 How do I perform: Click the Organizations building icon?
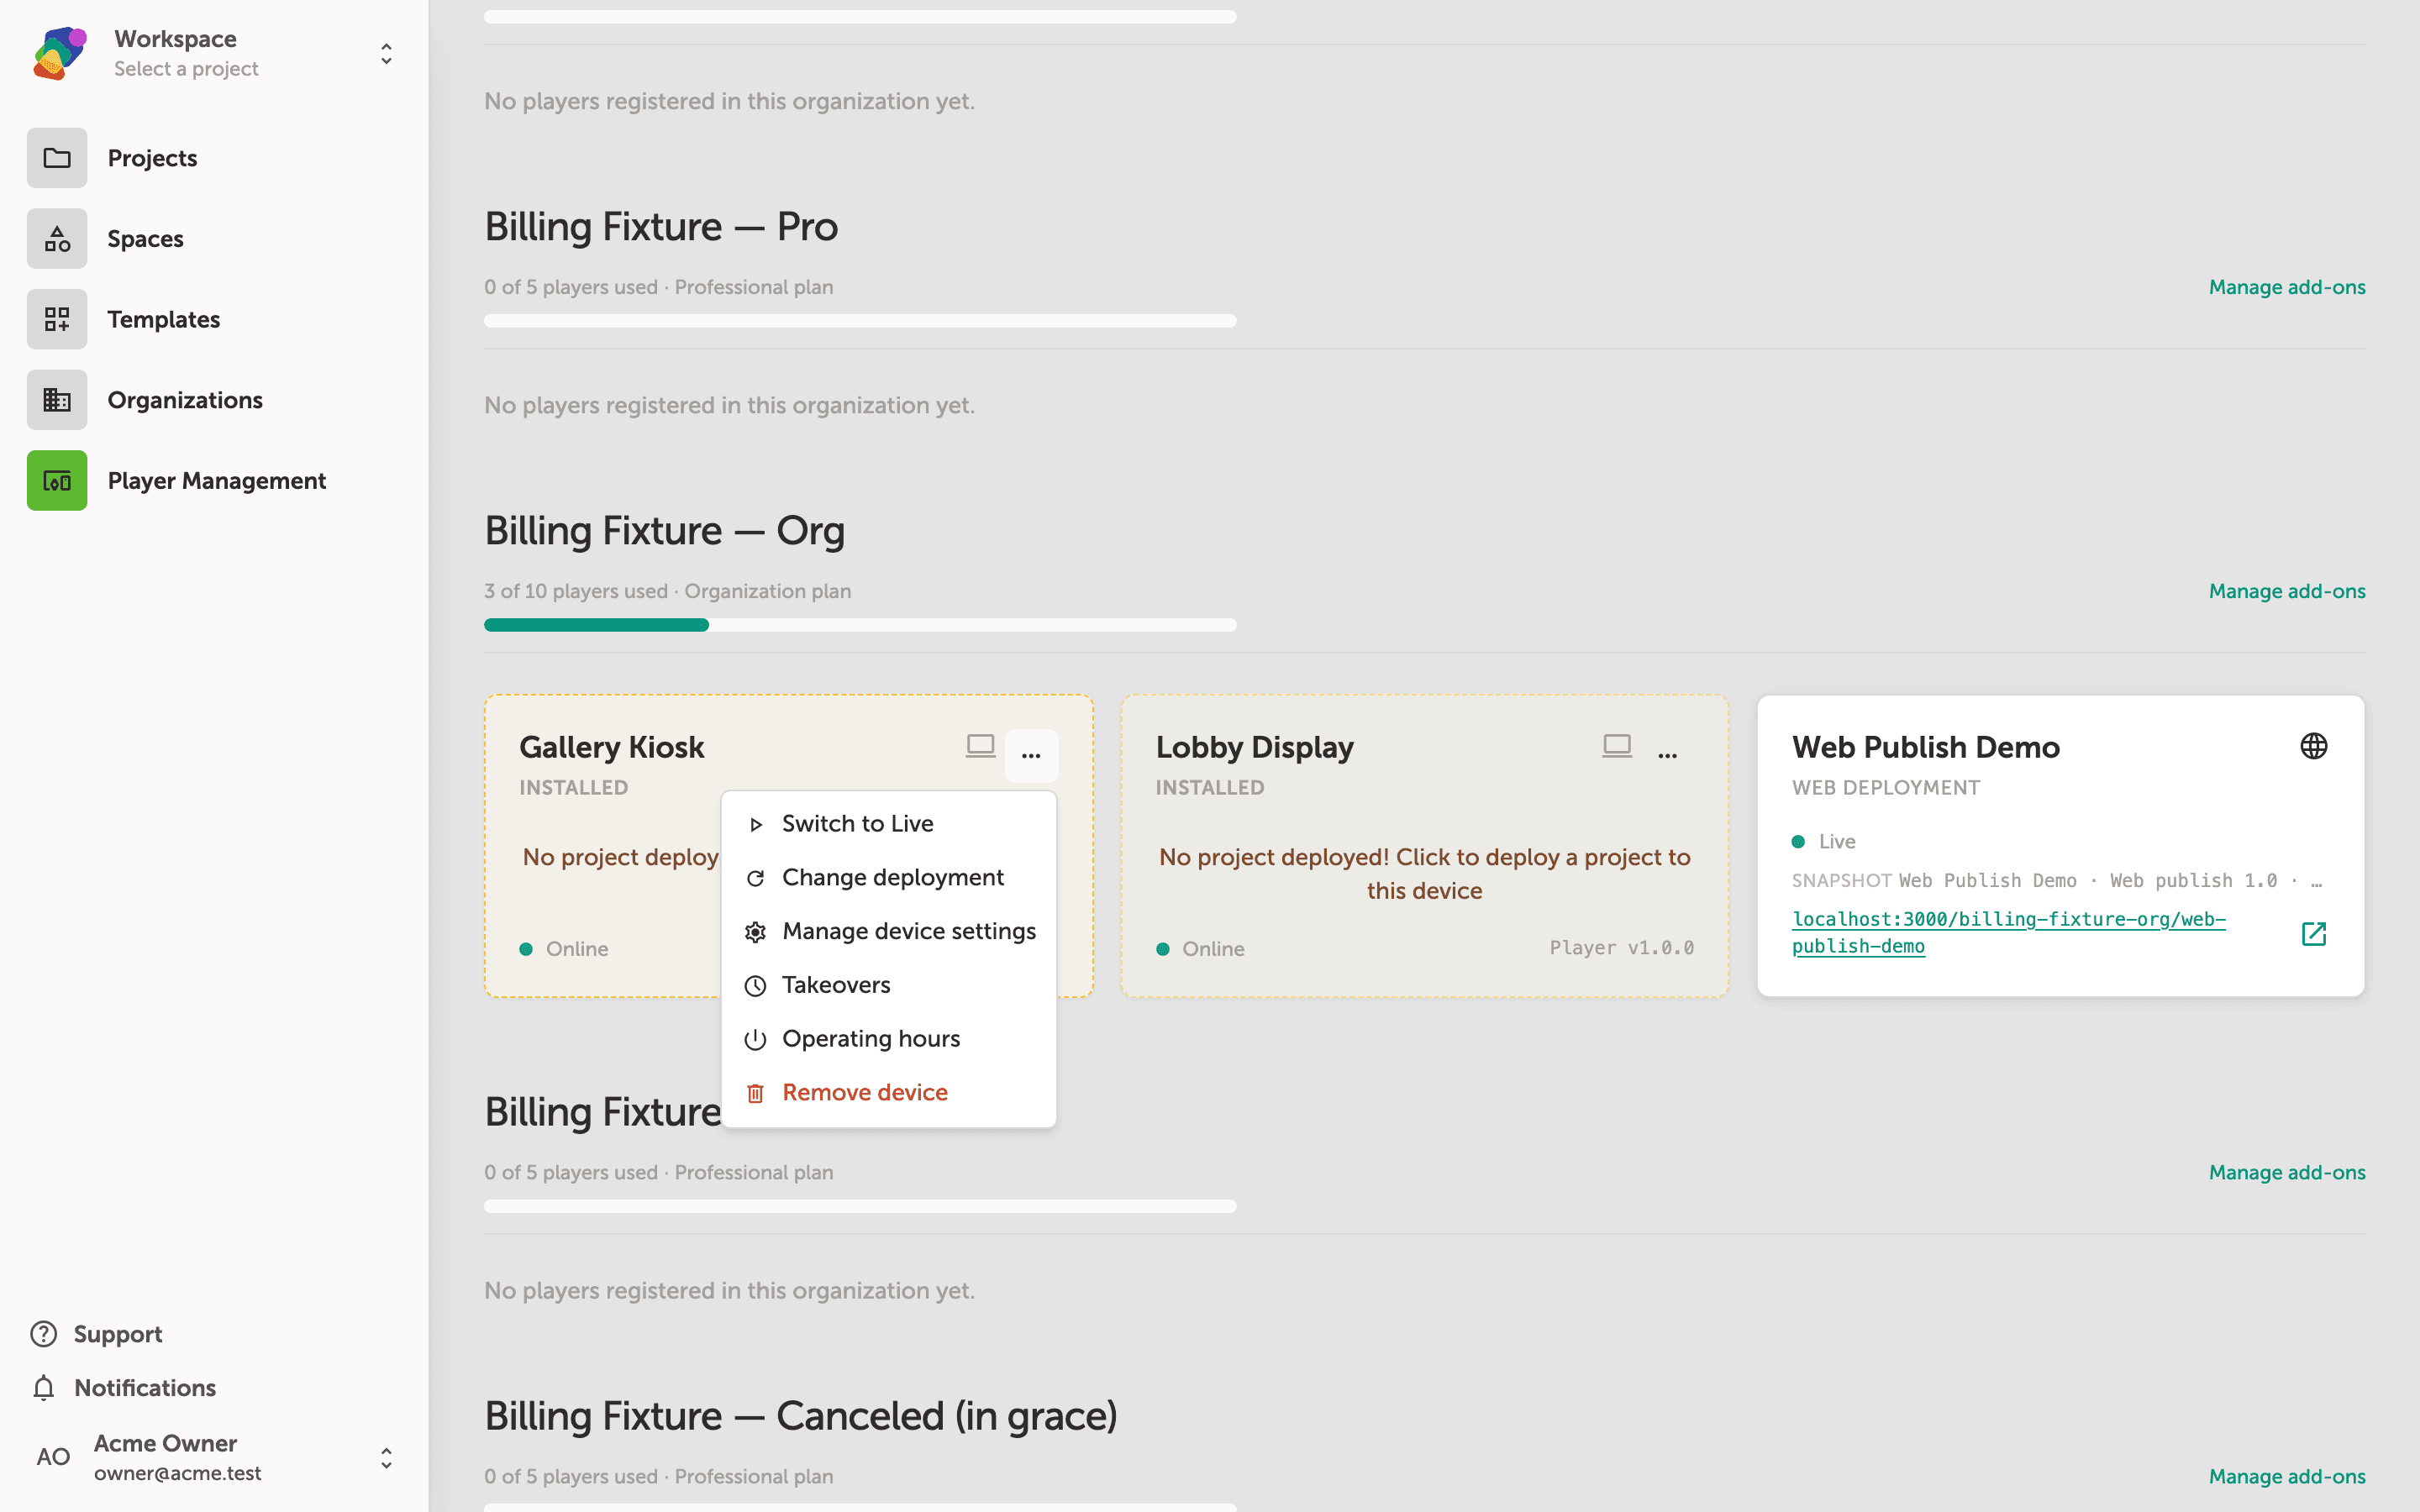pos(57,400)
